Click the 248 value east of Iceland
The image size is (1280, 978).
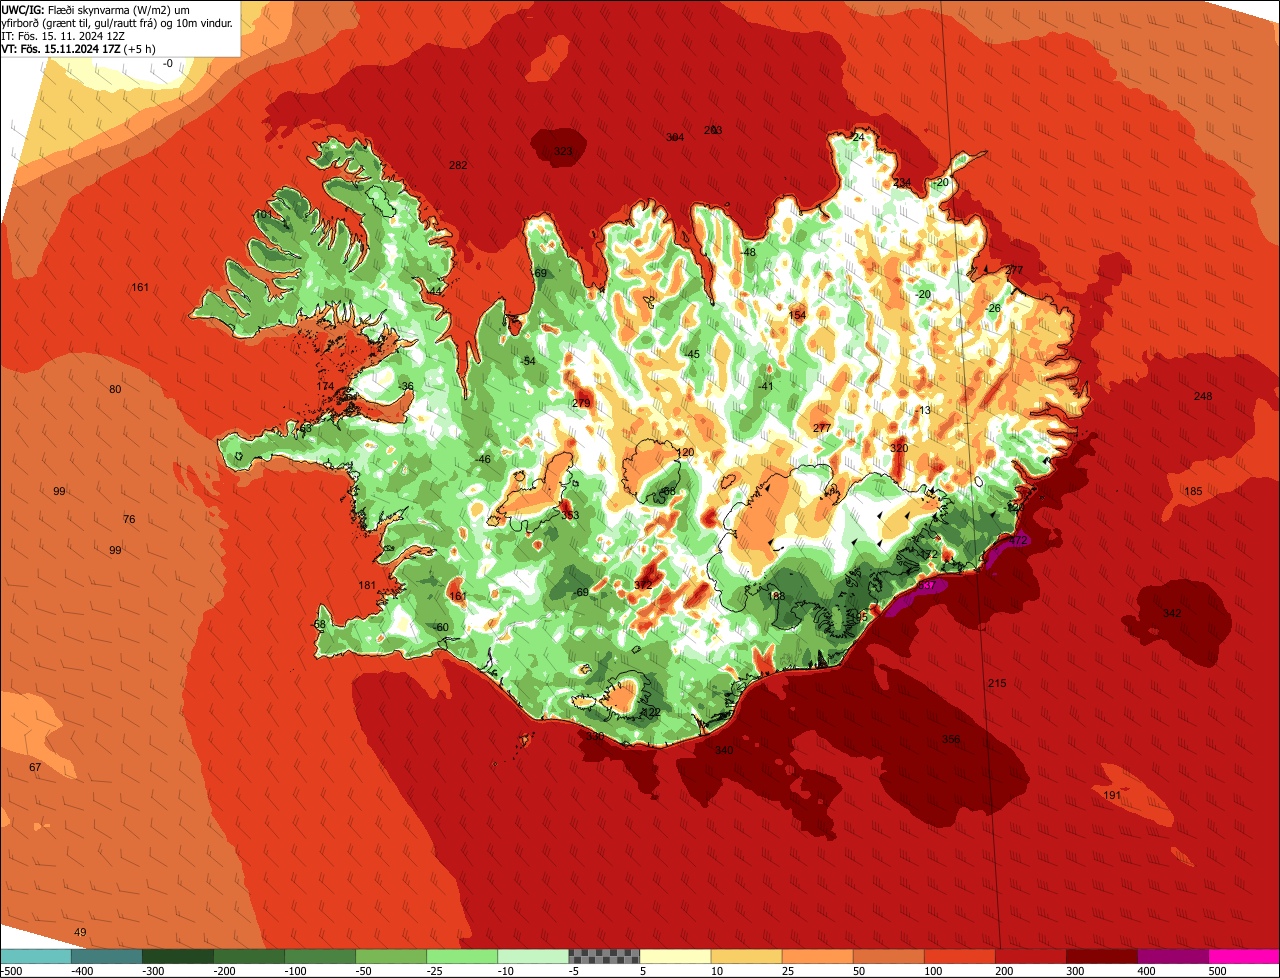(1203, 396)
